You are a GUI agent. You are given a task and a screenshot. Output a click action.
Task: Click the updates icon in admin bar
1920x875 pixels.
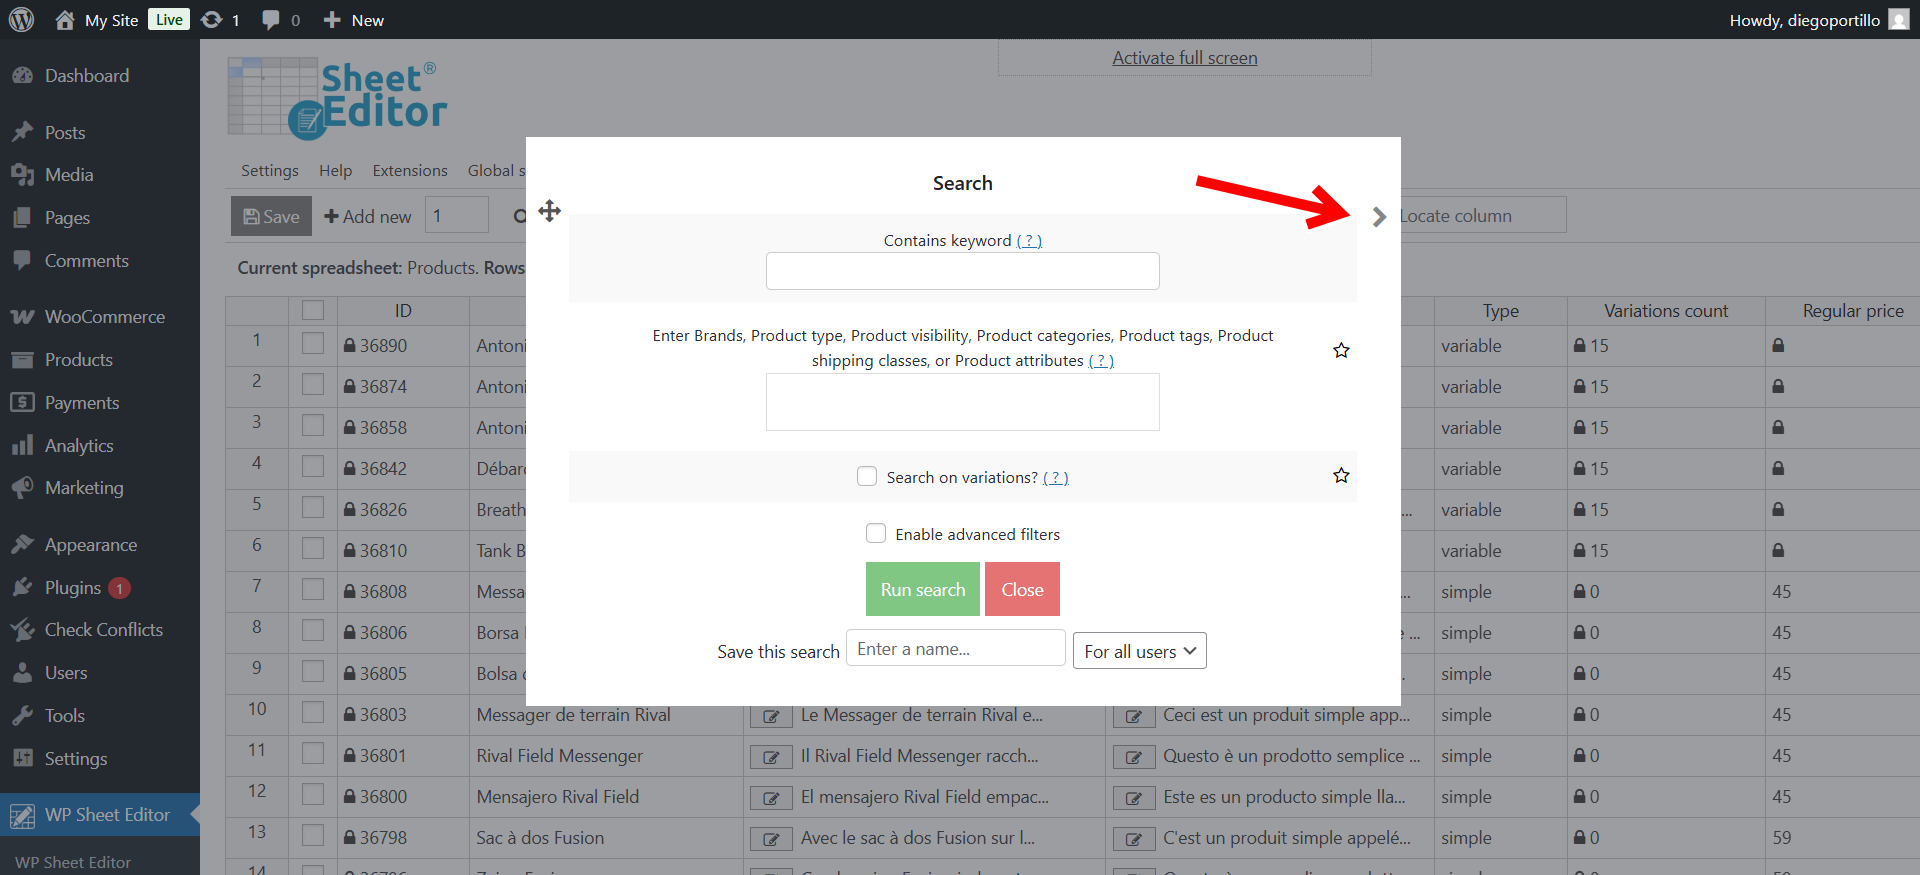tap(212, 20)
